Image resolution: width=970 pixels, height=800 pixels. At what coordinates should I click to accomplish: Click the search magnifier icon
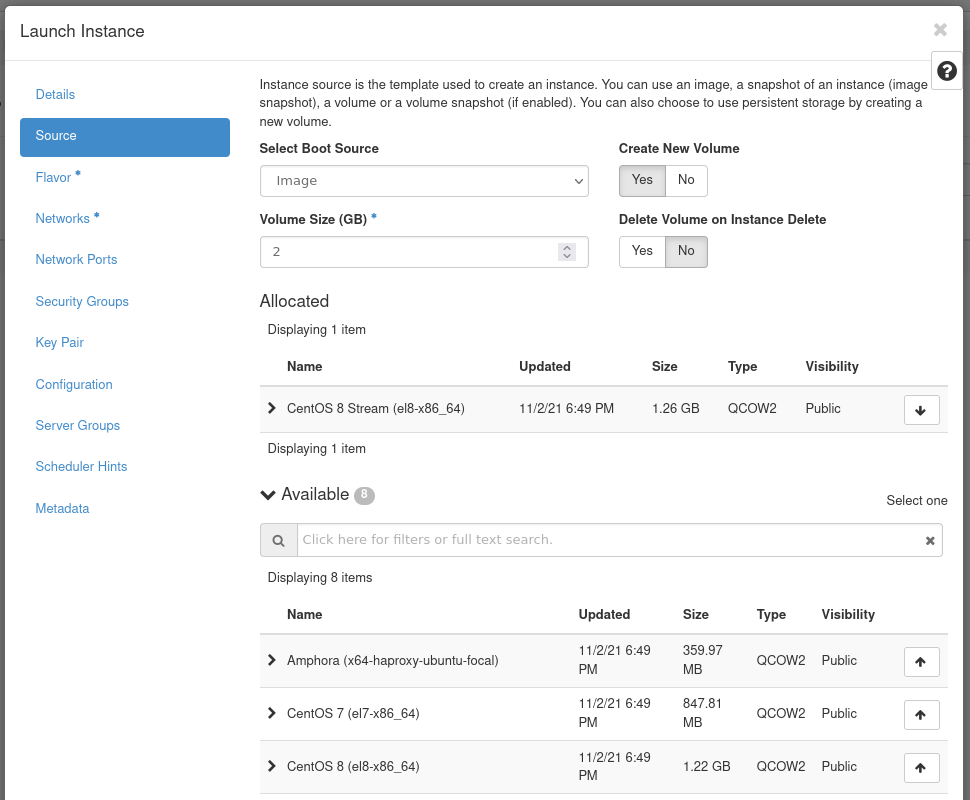279,540
